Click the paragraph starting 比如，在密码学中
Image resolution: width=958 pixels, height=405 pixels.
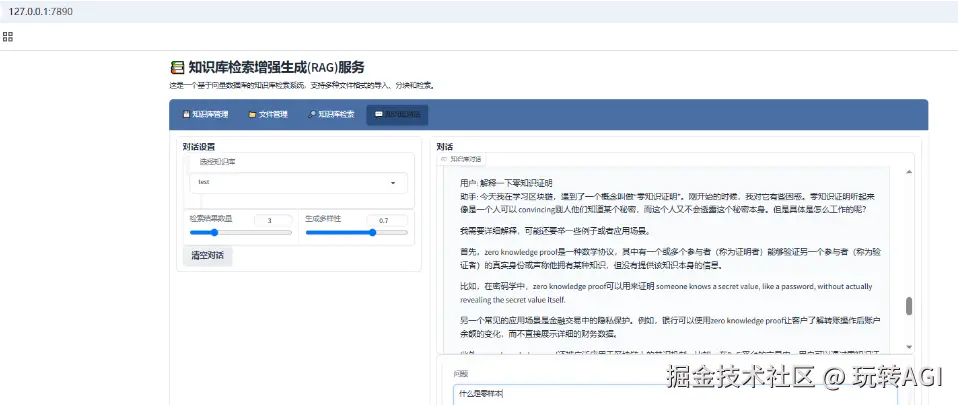coord(666,293)
